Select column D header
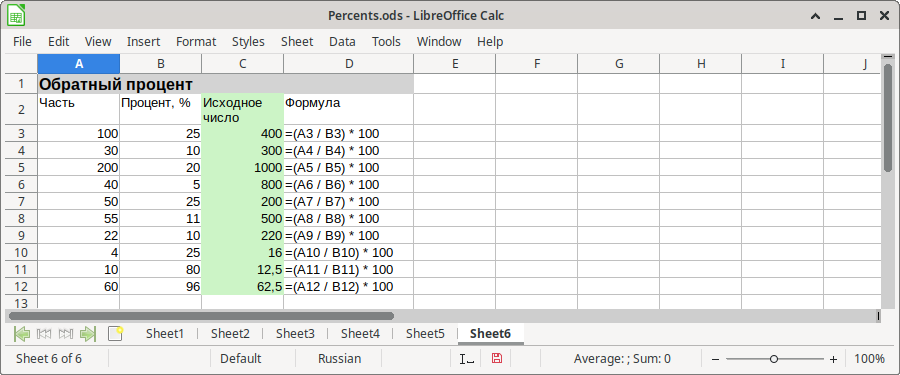Screen dimensions: 900x375 (348, 64)
